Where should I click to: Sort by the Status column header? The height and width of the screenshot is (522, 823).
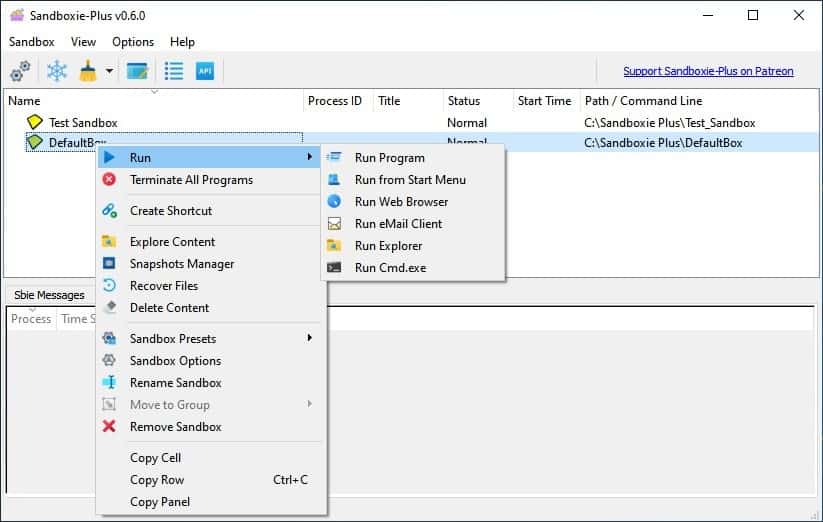[464, 101]
